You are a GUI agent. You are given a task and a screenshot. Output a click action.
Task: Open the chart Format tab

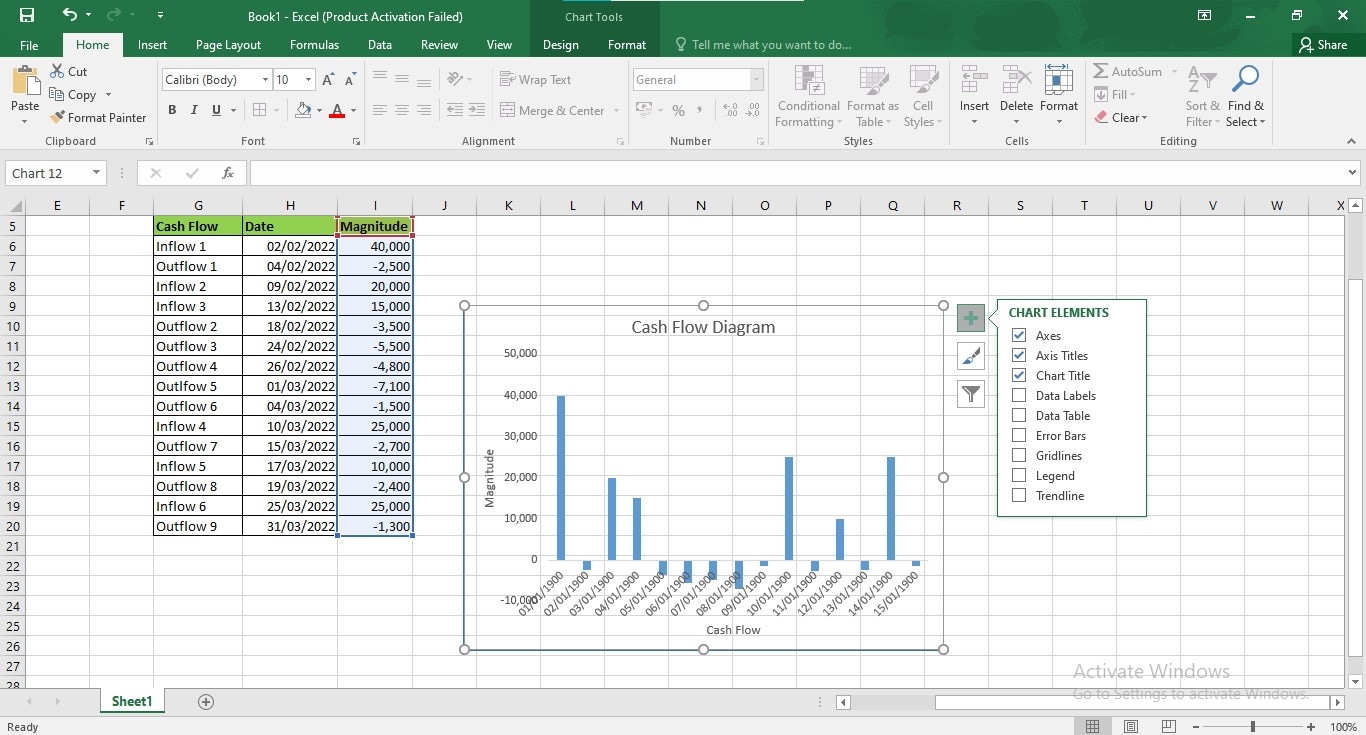coord(627,45)
